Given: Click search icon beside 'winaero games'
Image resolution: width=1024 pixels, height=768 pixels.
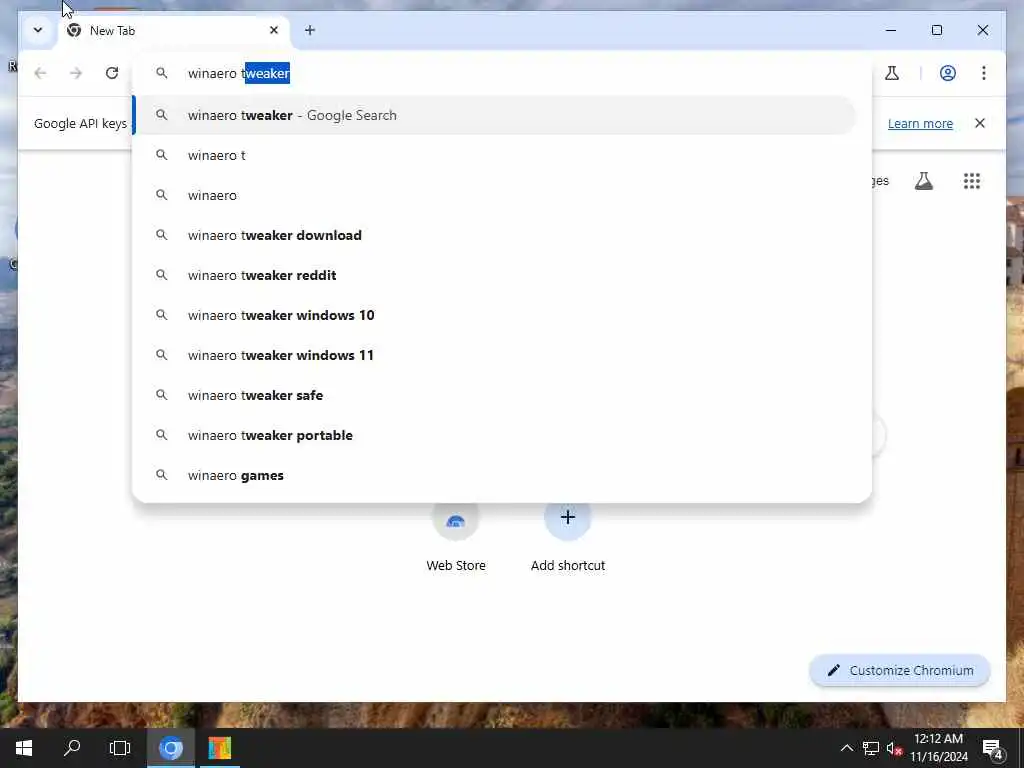Looking at the screenshot, I should click(x=161, y=475).
